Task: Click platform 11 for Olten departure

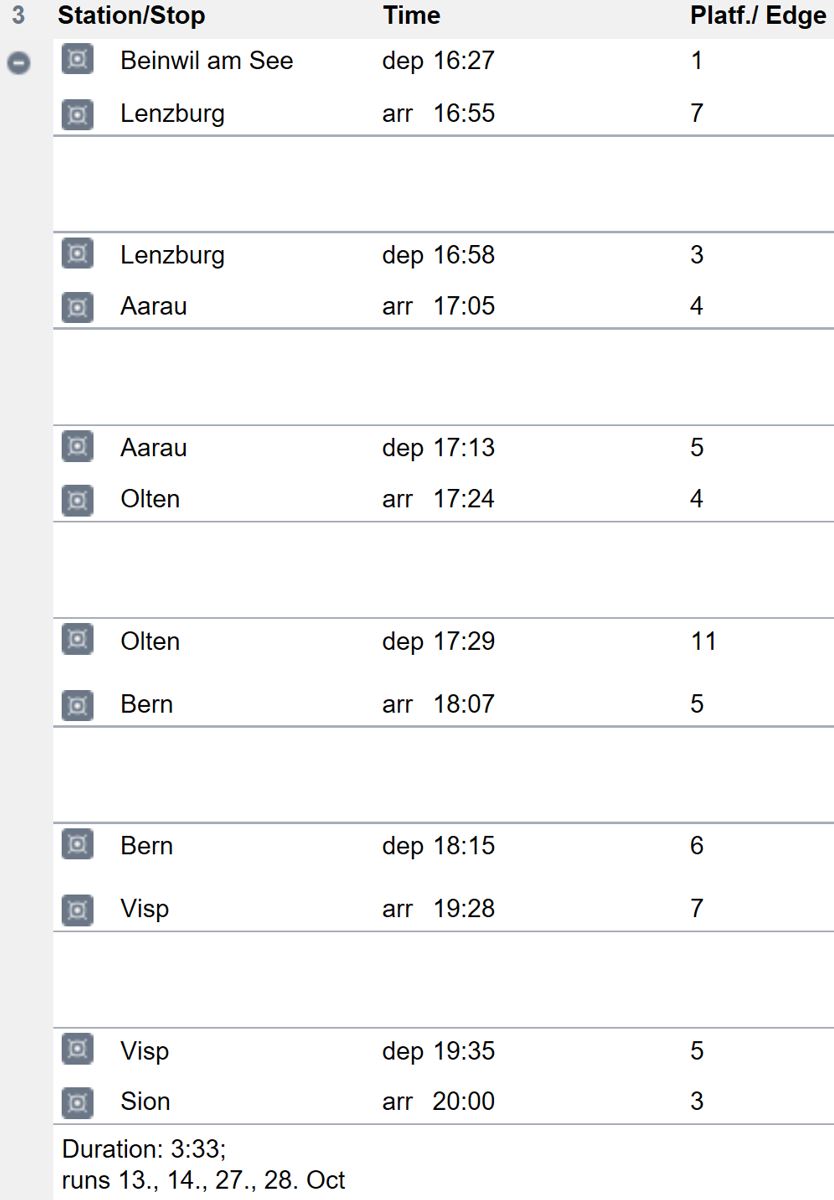Action: pos(703,641)
